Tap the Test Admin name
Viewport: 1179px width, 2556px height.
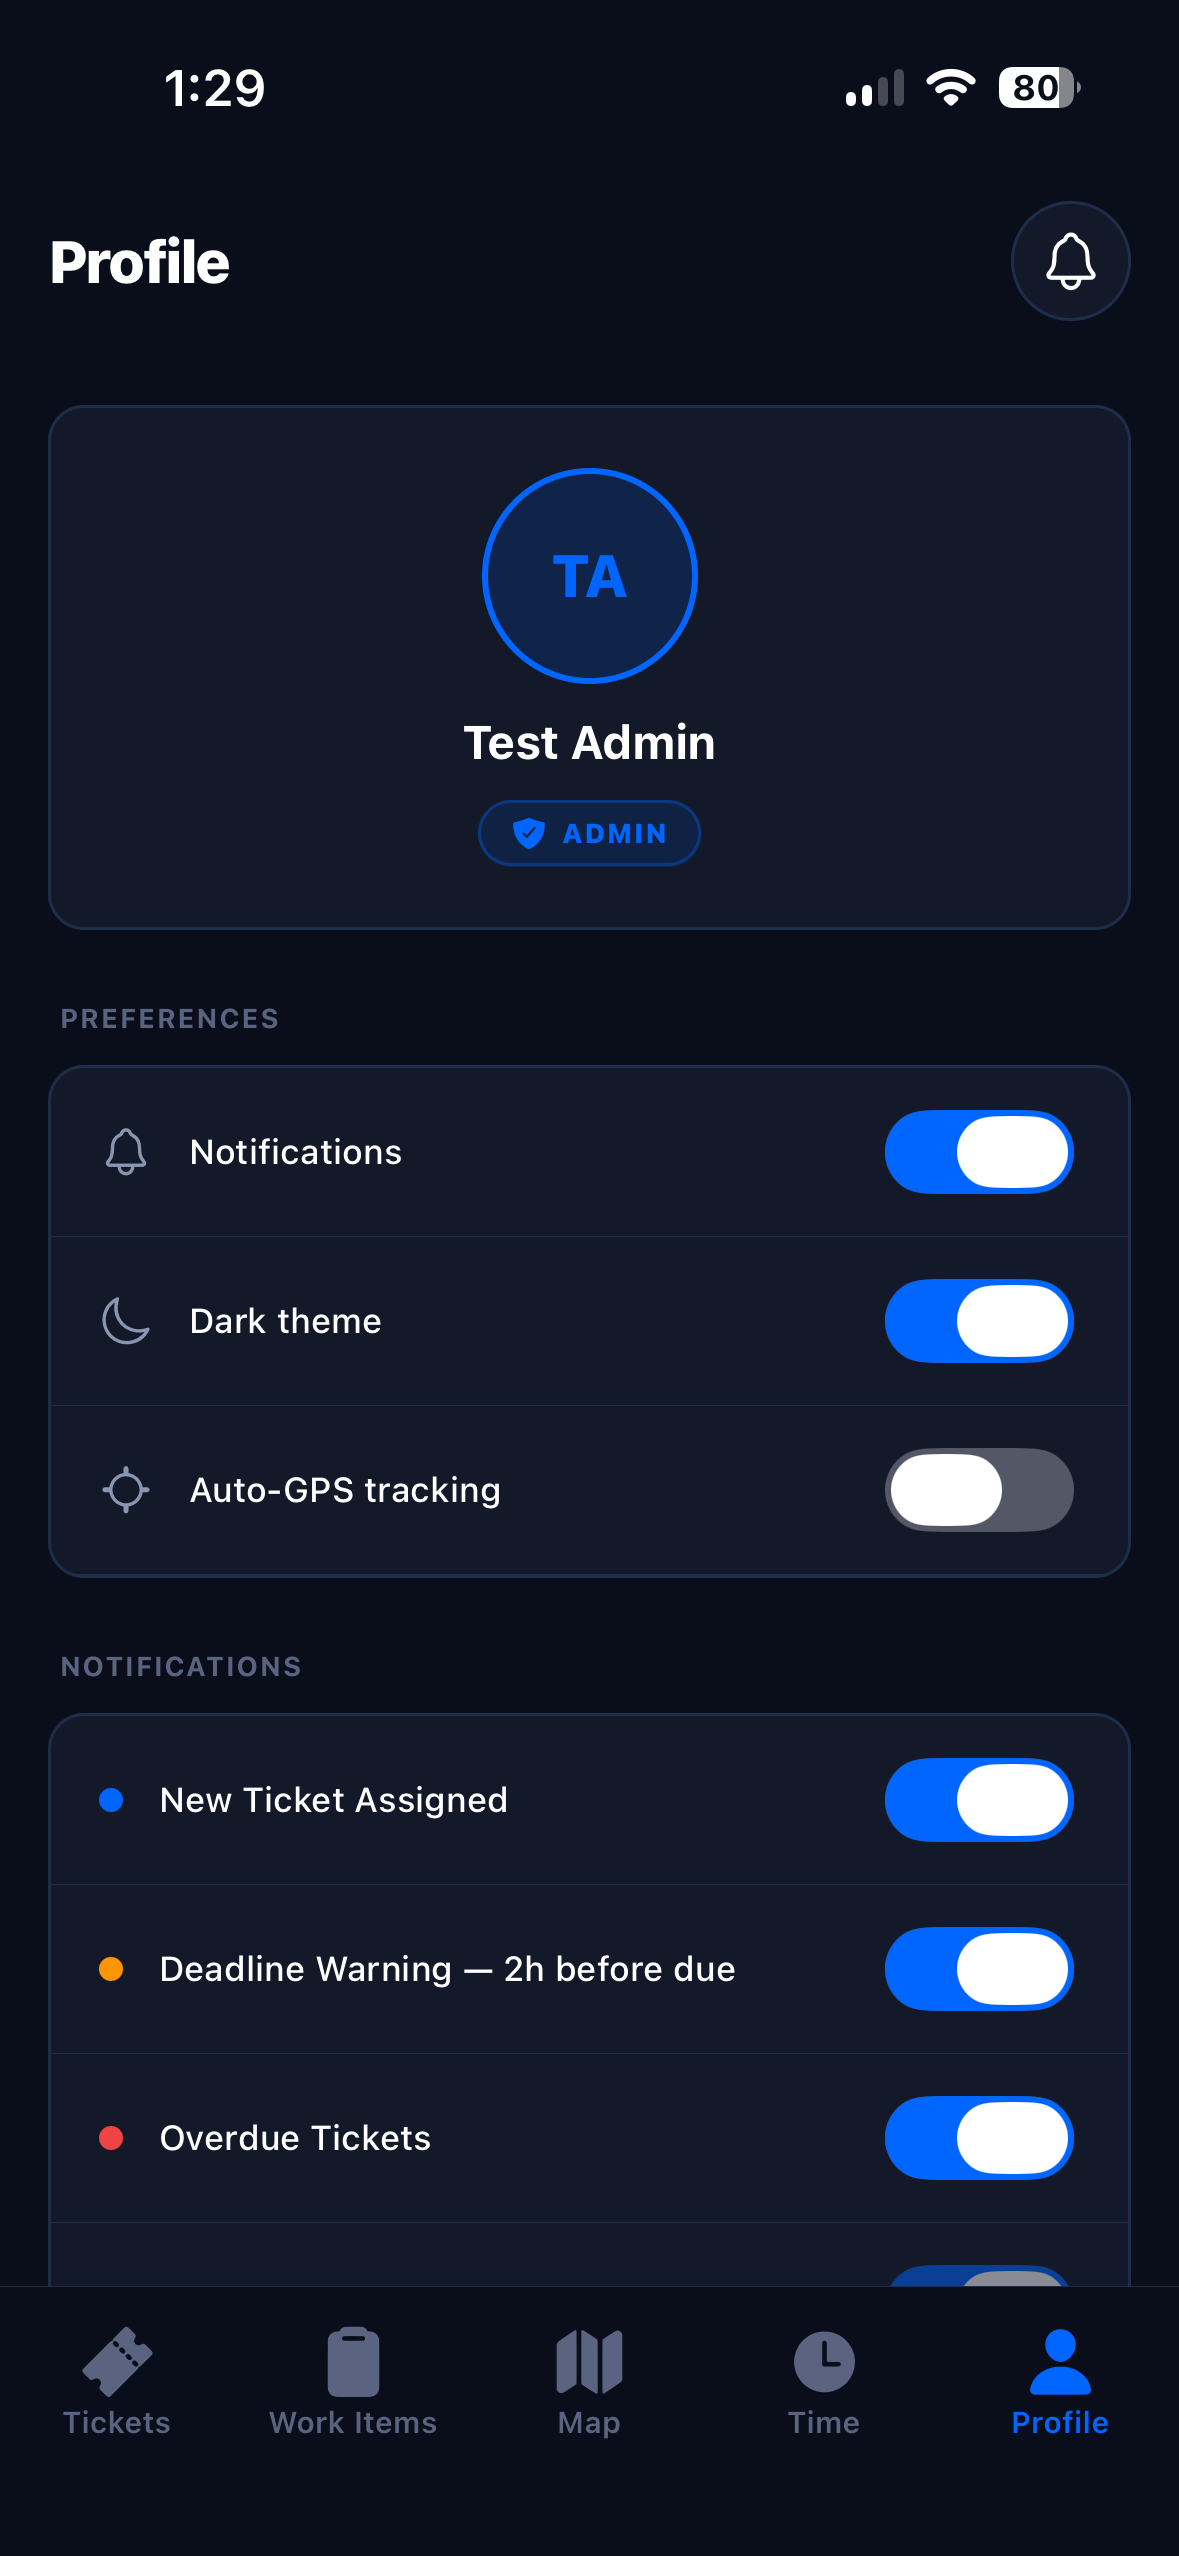tap(589, 743)
